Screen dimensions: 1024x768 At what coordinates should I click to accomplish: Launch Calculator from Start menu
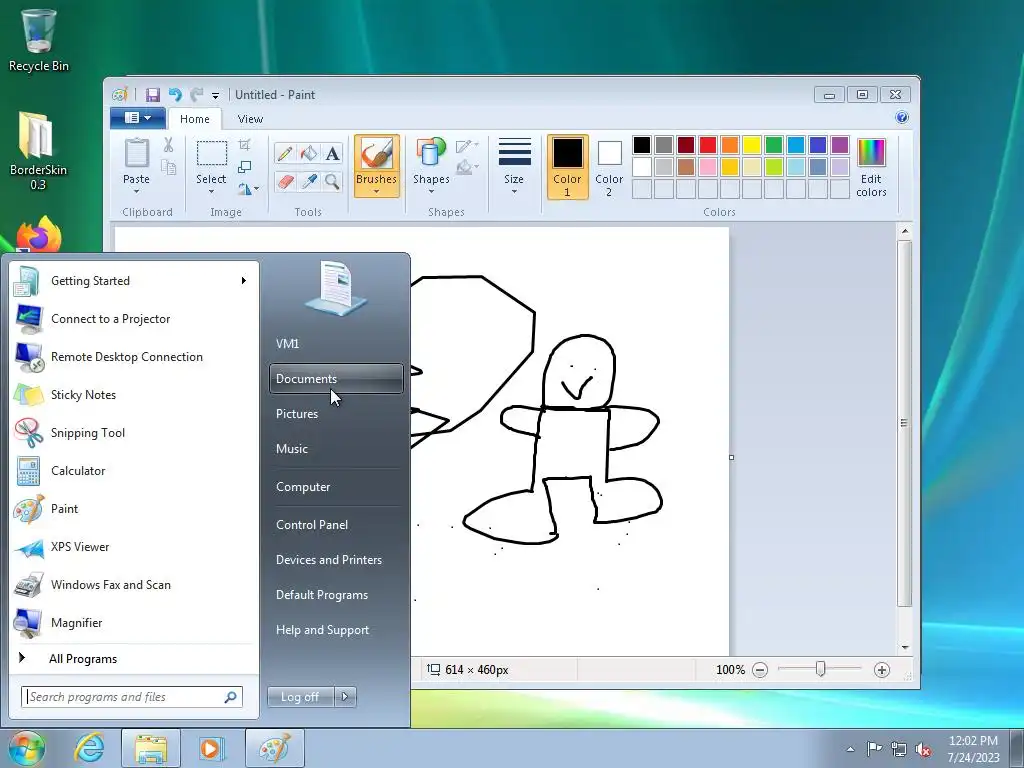[134, 471]
